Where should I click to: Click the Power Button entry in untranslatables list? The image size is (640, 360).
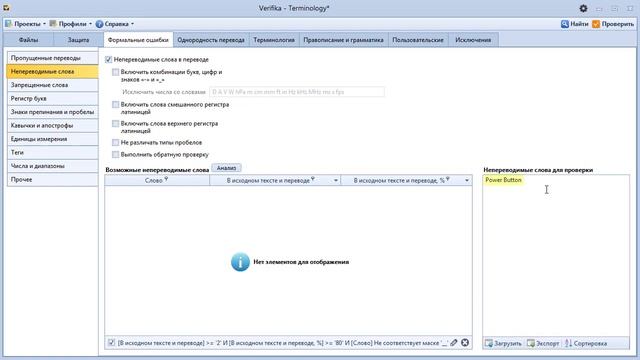click(503, 180)
